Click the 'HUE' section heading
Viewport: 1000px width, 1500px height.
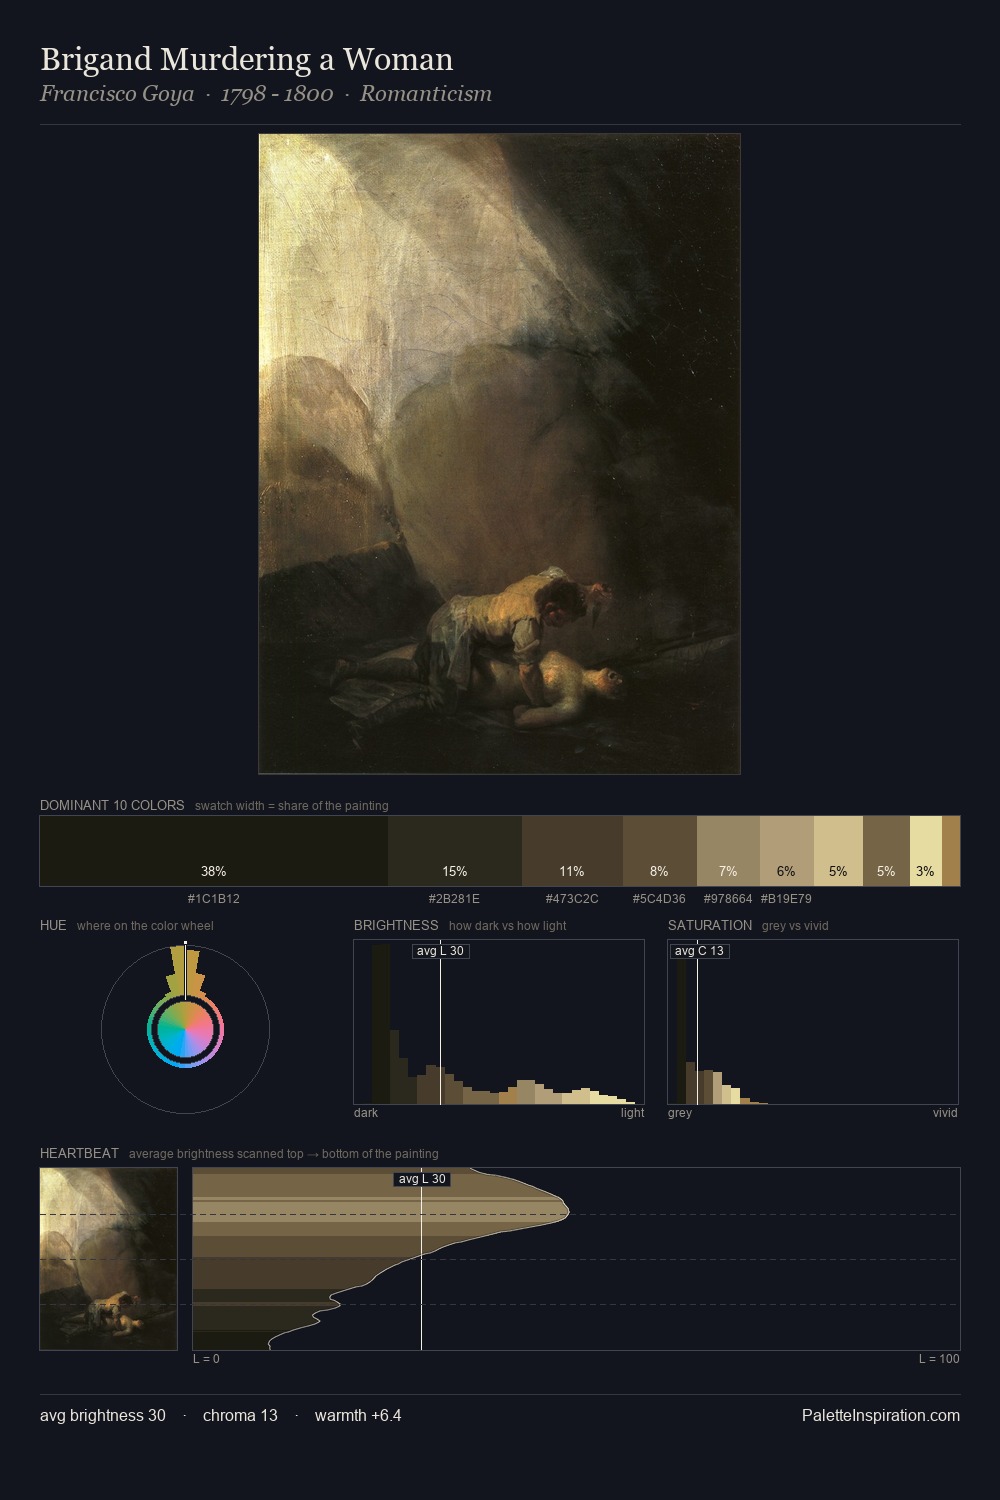[53, 925]
